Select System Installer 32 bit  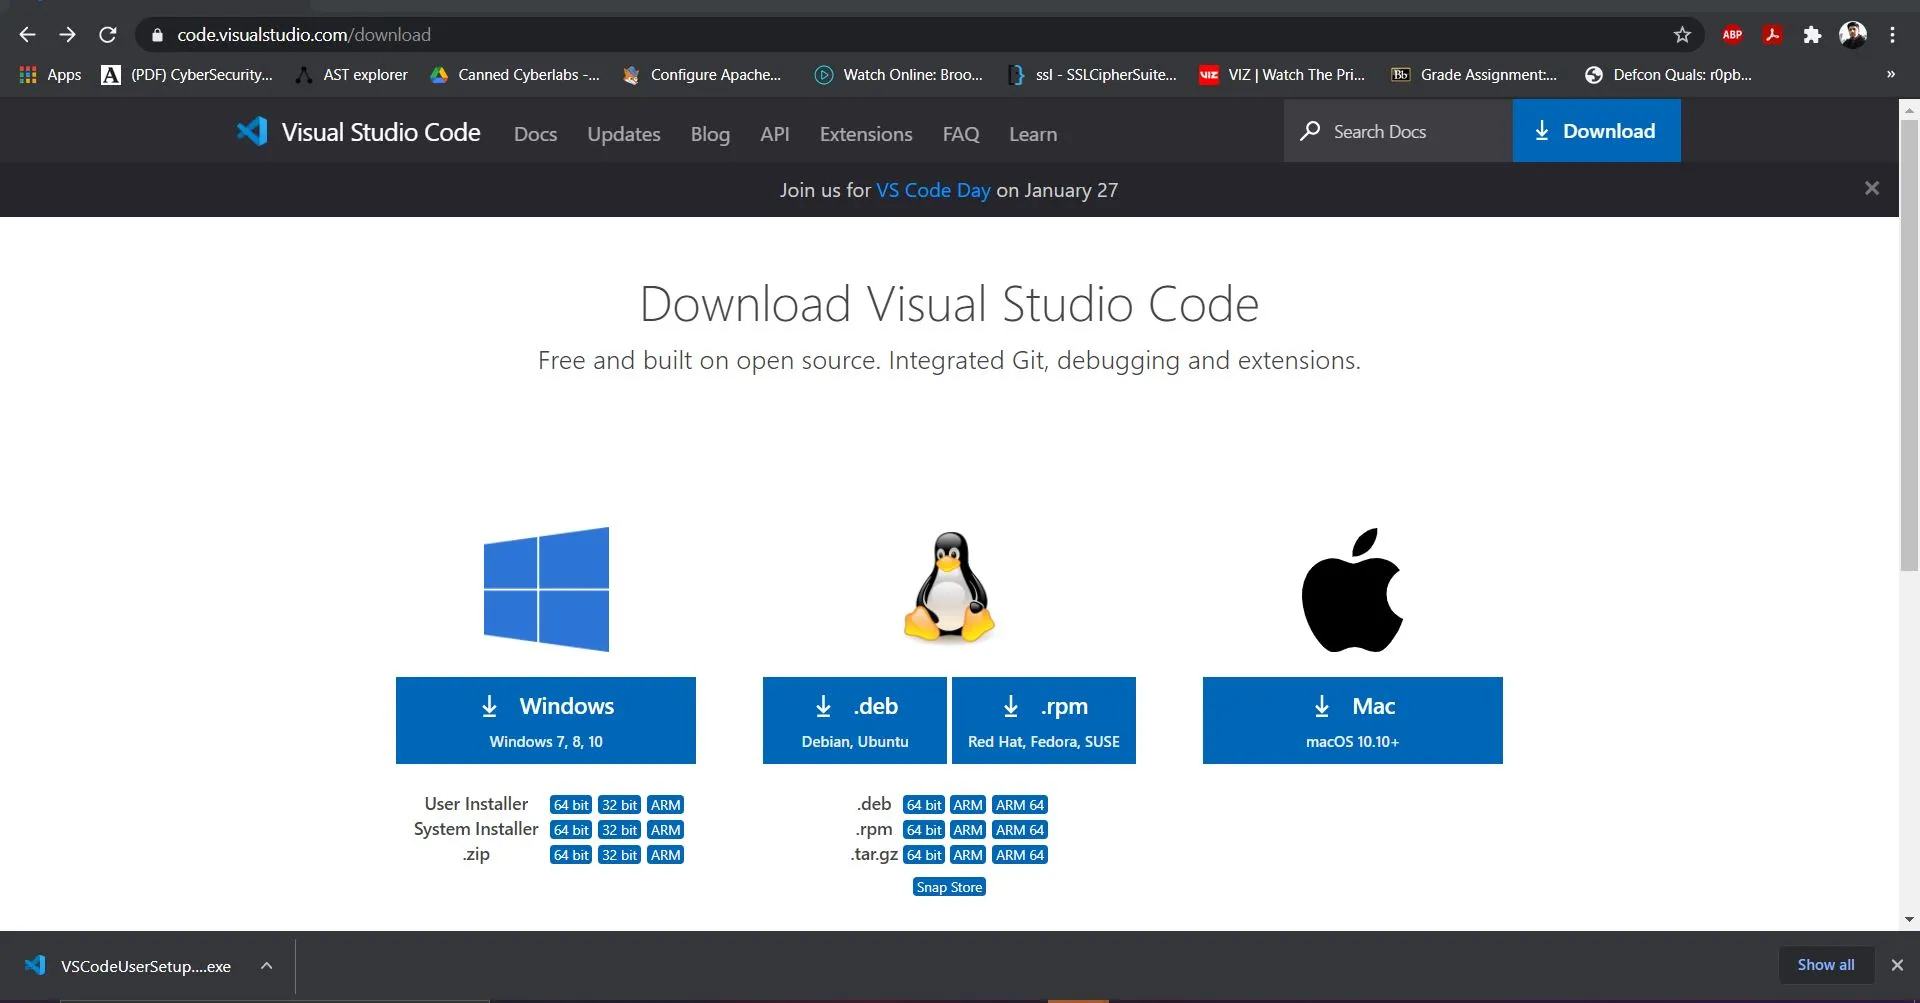[619, 830]
